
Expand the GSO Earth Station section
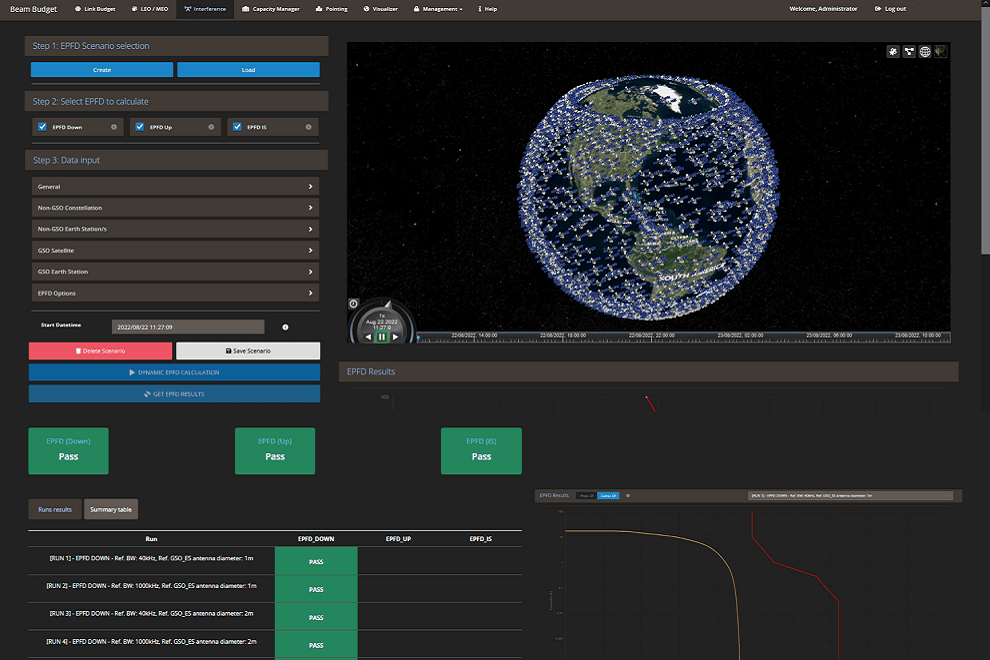click(175, 272)
